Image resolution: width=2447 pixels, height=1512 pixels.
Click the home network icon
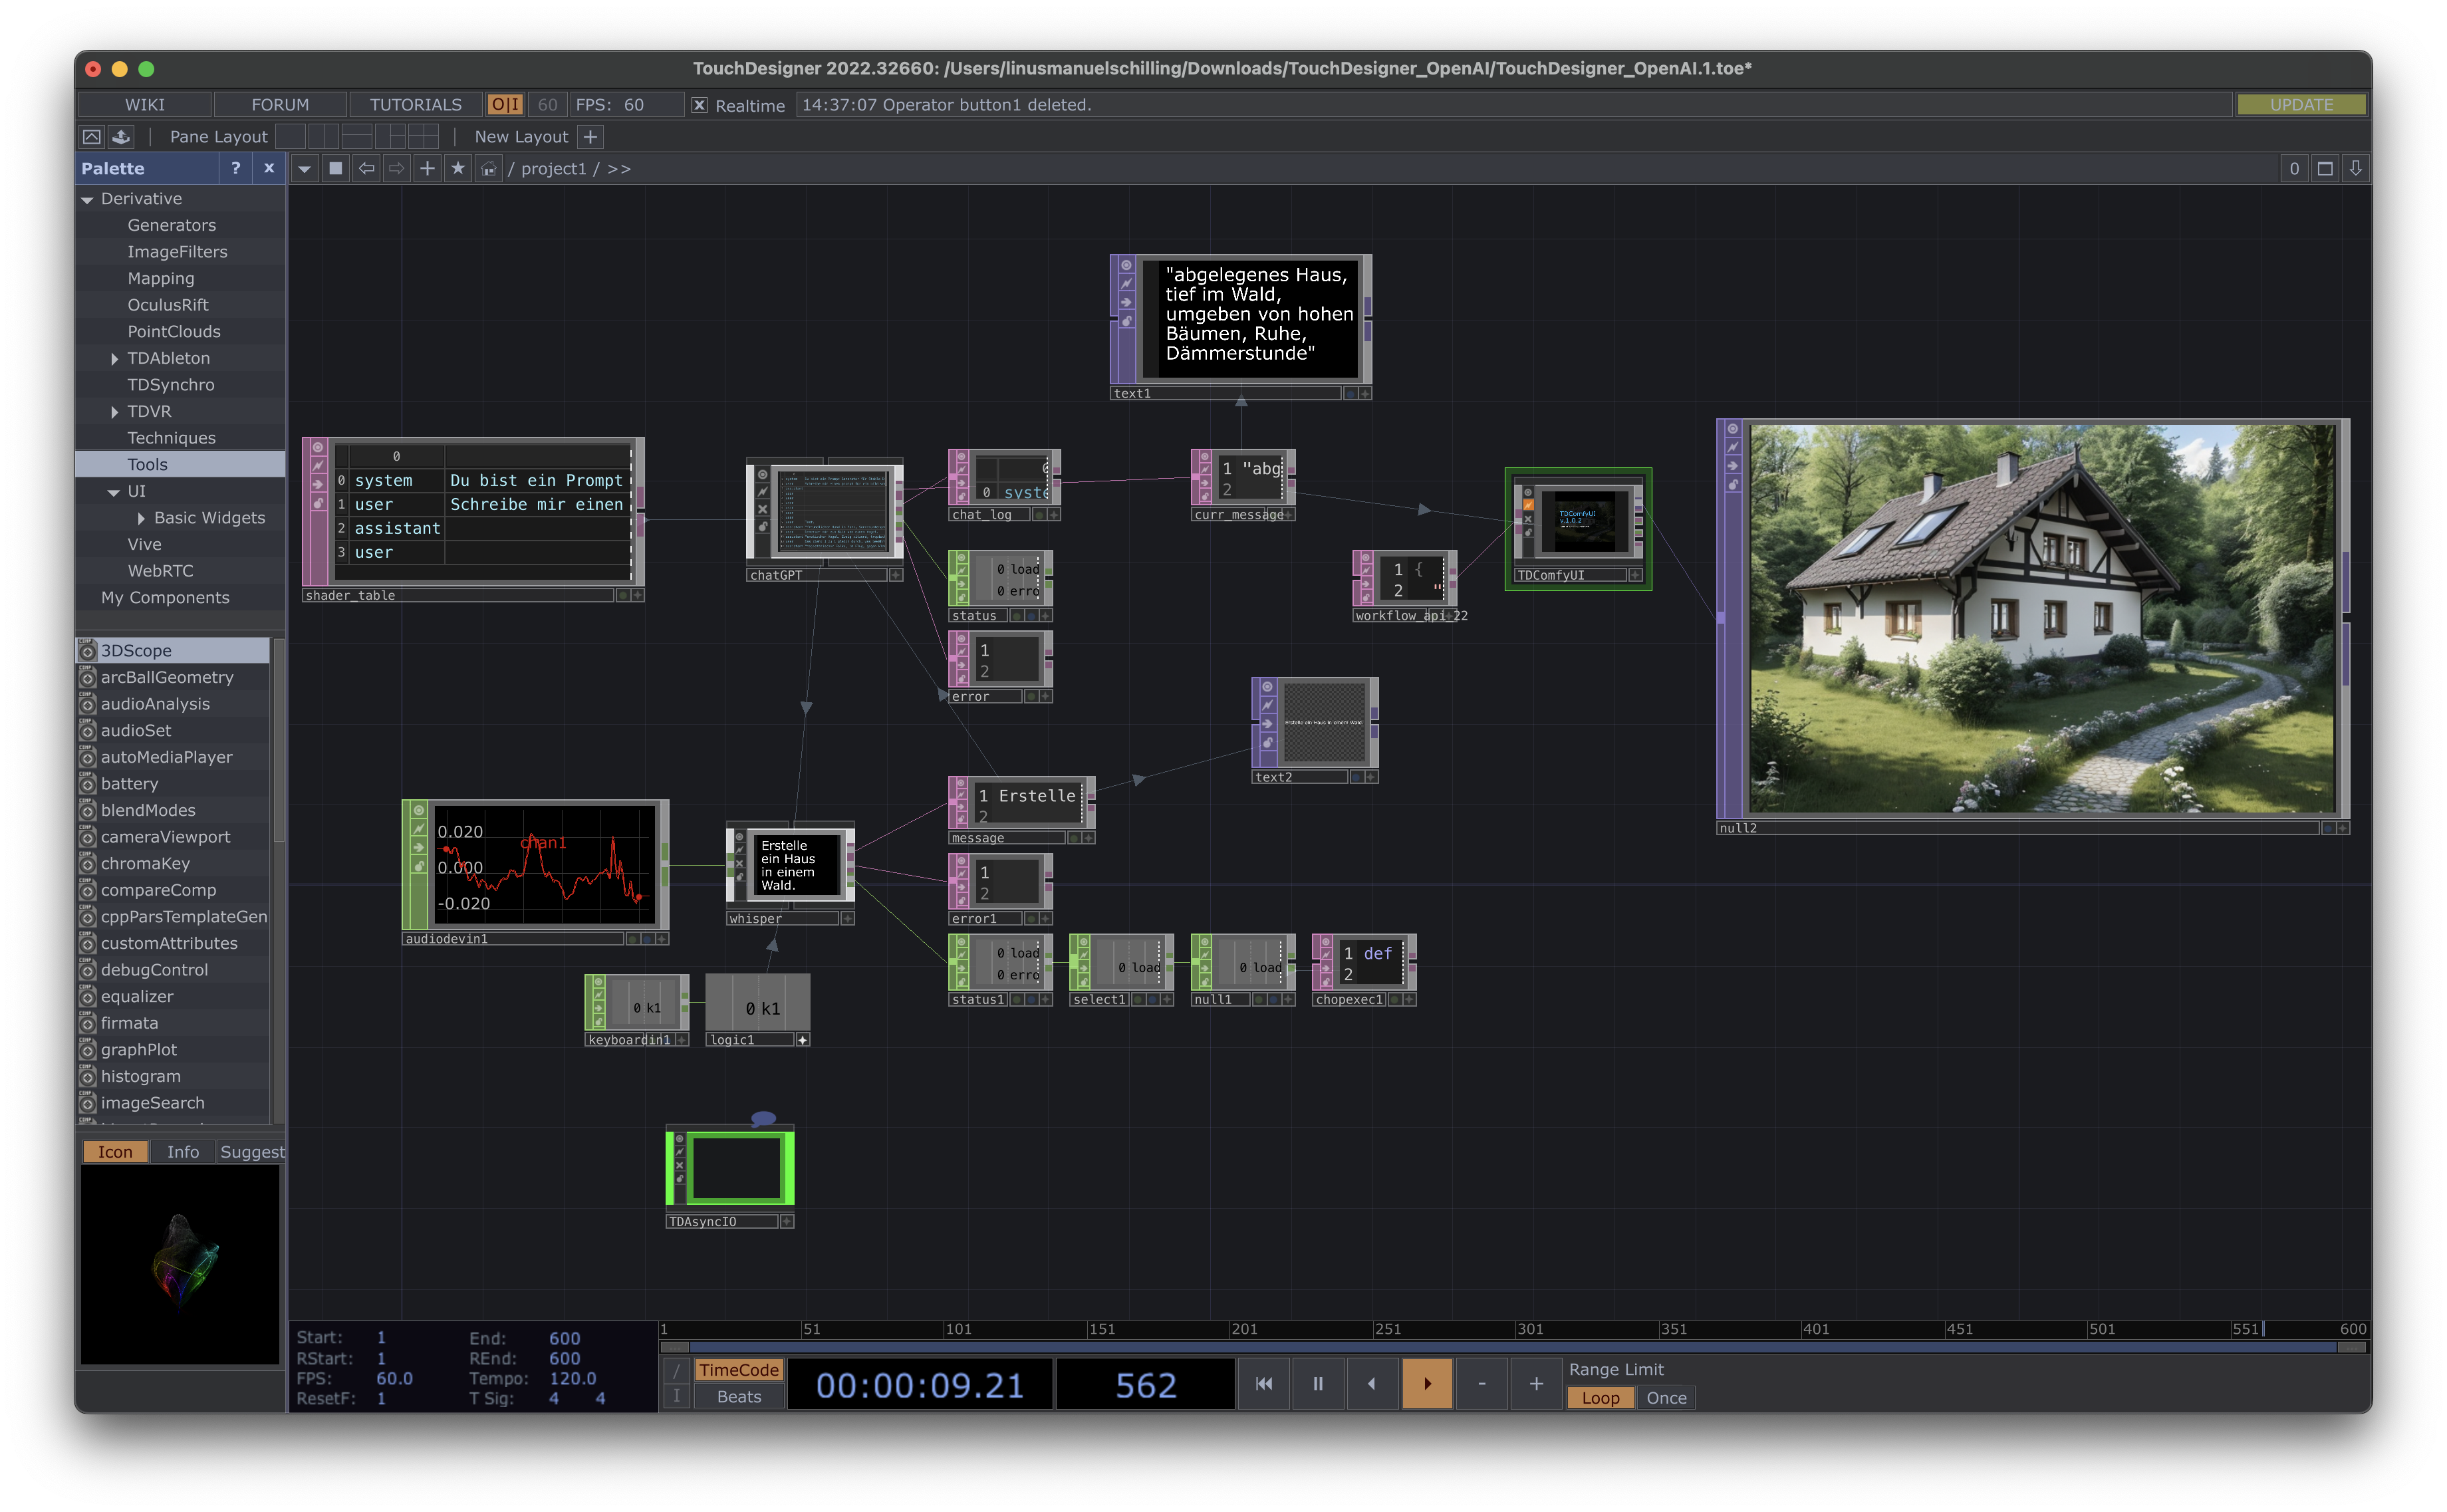[488, 169]
